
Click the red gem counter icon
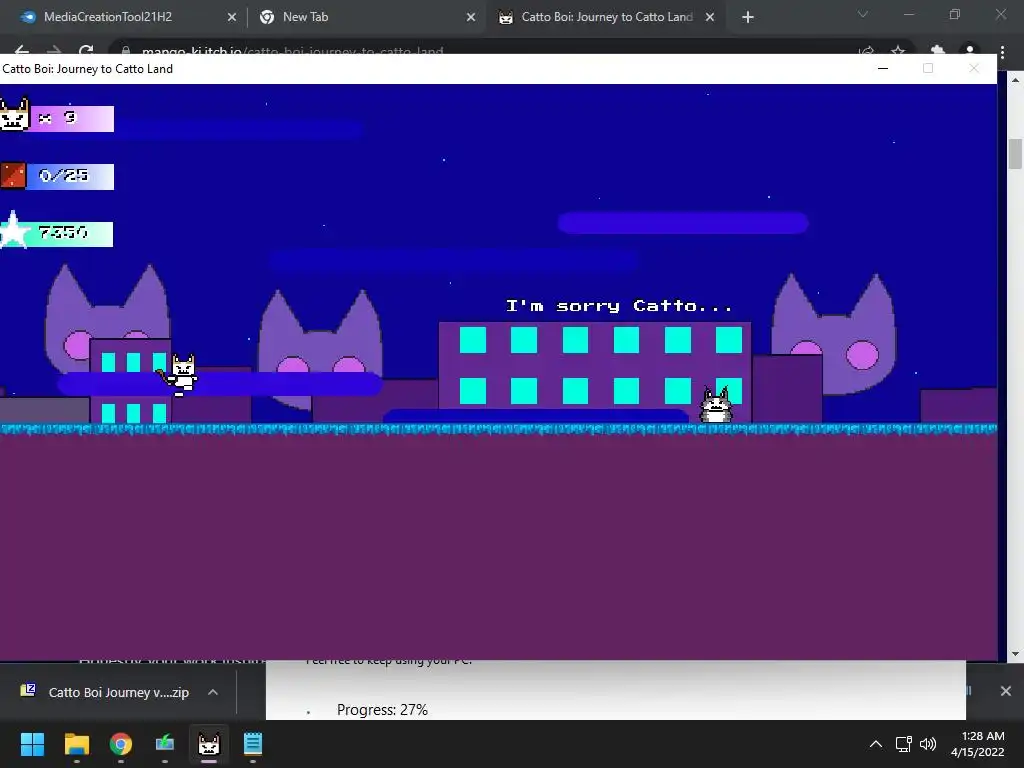click(x=12, y=176)
